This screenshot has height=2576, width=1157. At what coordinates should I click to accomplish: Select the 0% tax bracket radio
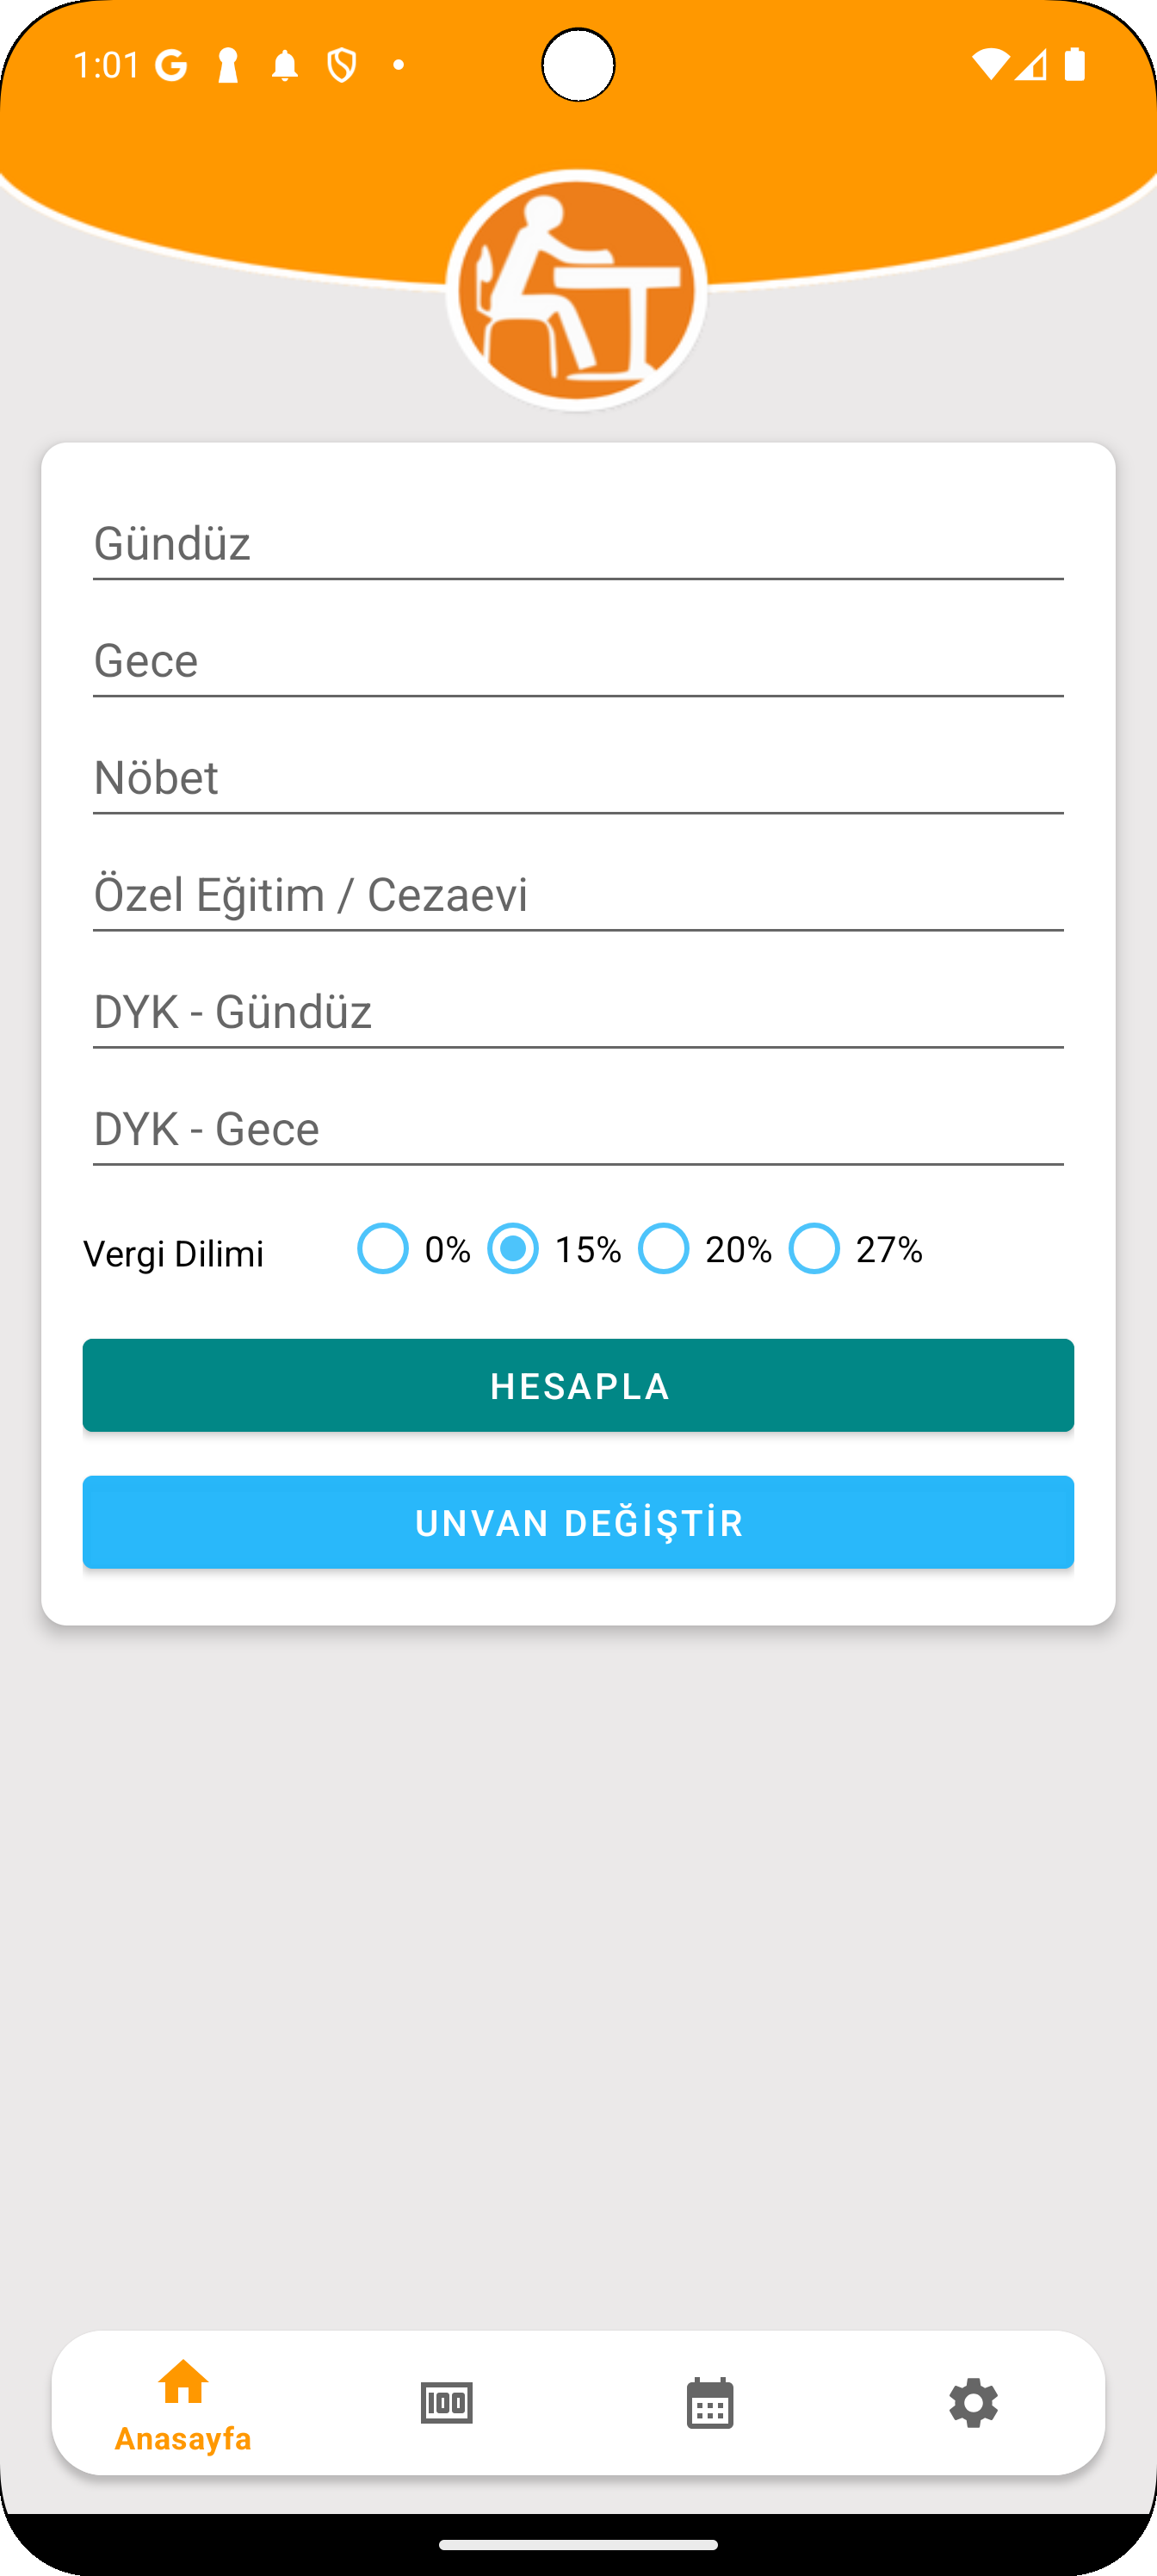click(x=414, y=1249)
